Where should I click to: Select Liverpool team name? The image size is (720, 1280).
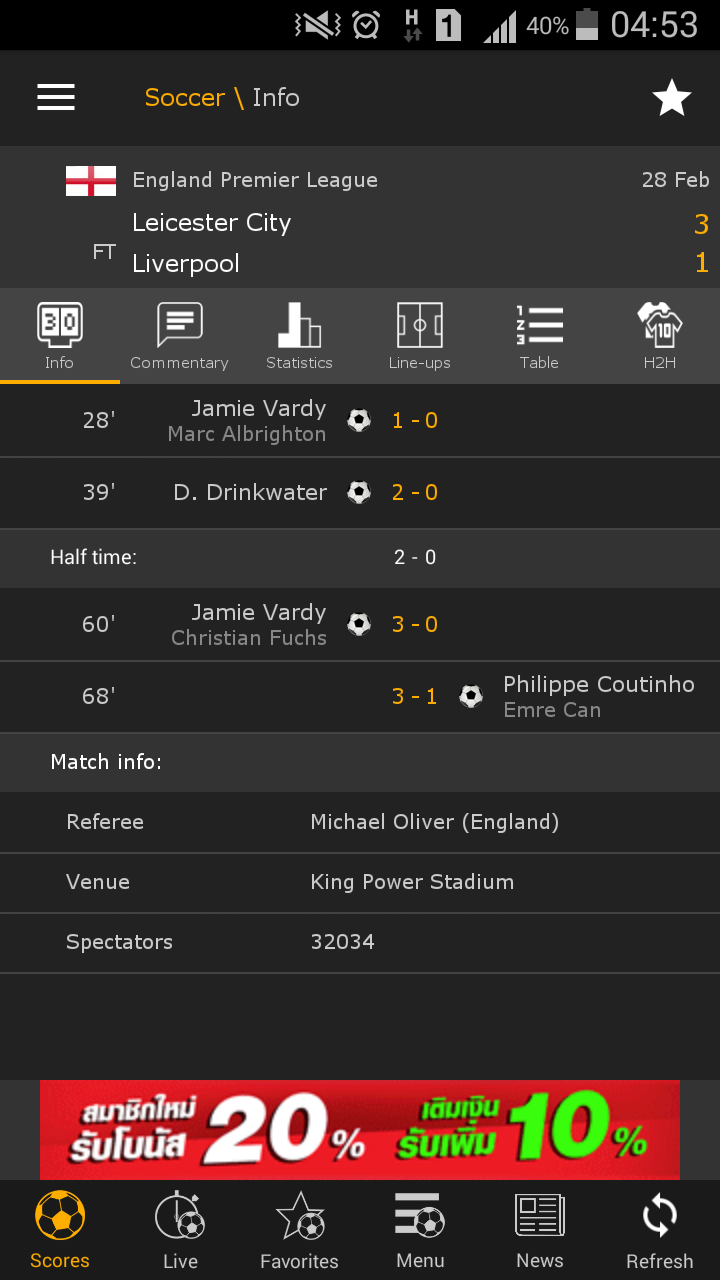click(x=186, y=264)
